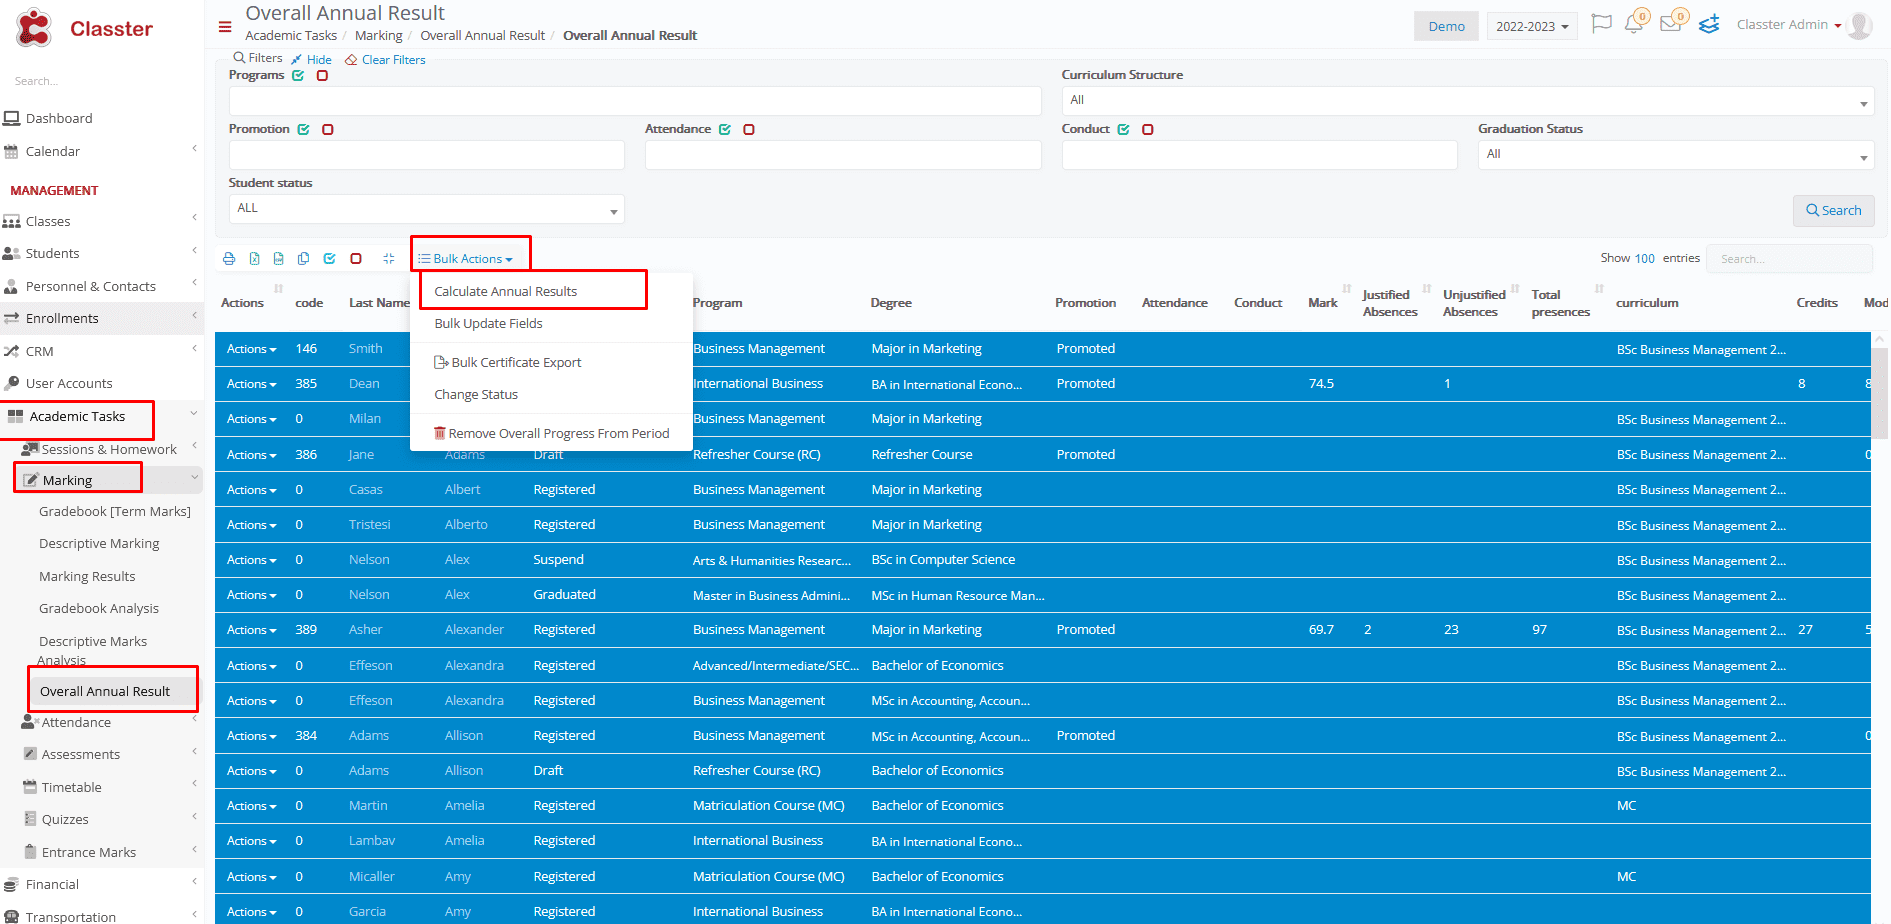Toggle the hamburger sidebar menu icon
Image resolution: width=1891 pixels, height=924 pixels.
pos(225,27)
